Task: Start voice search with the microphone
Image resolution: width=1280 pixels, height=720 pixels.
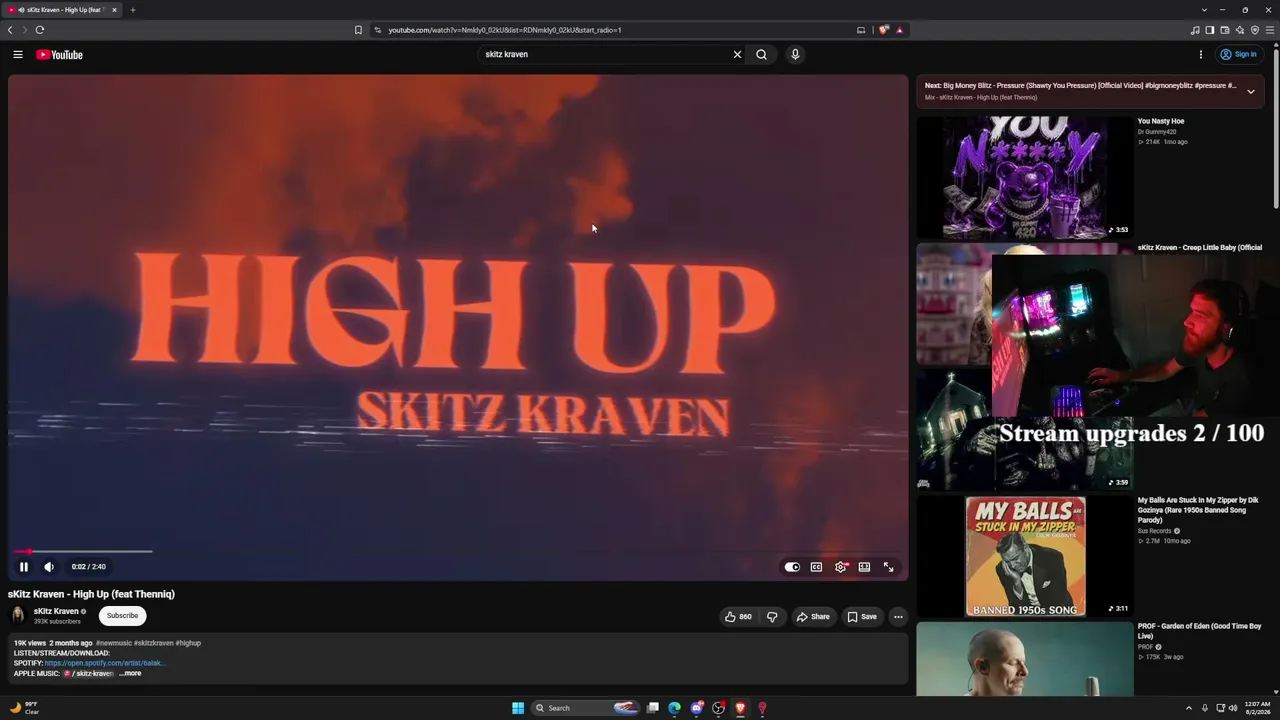Action: pos(795,55)
